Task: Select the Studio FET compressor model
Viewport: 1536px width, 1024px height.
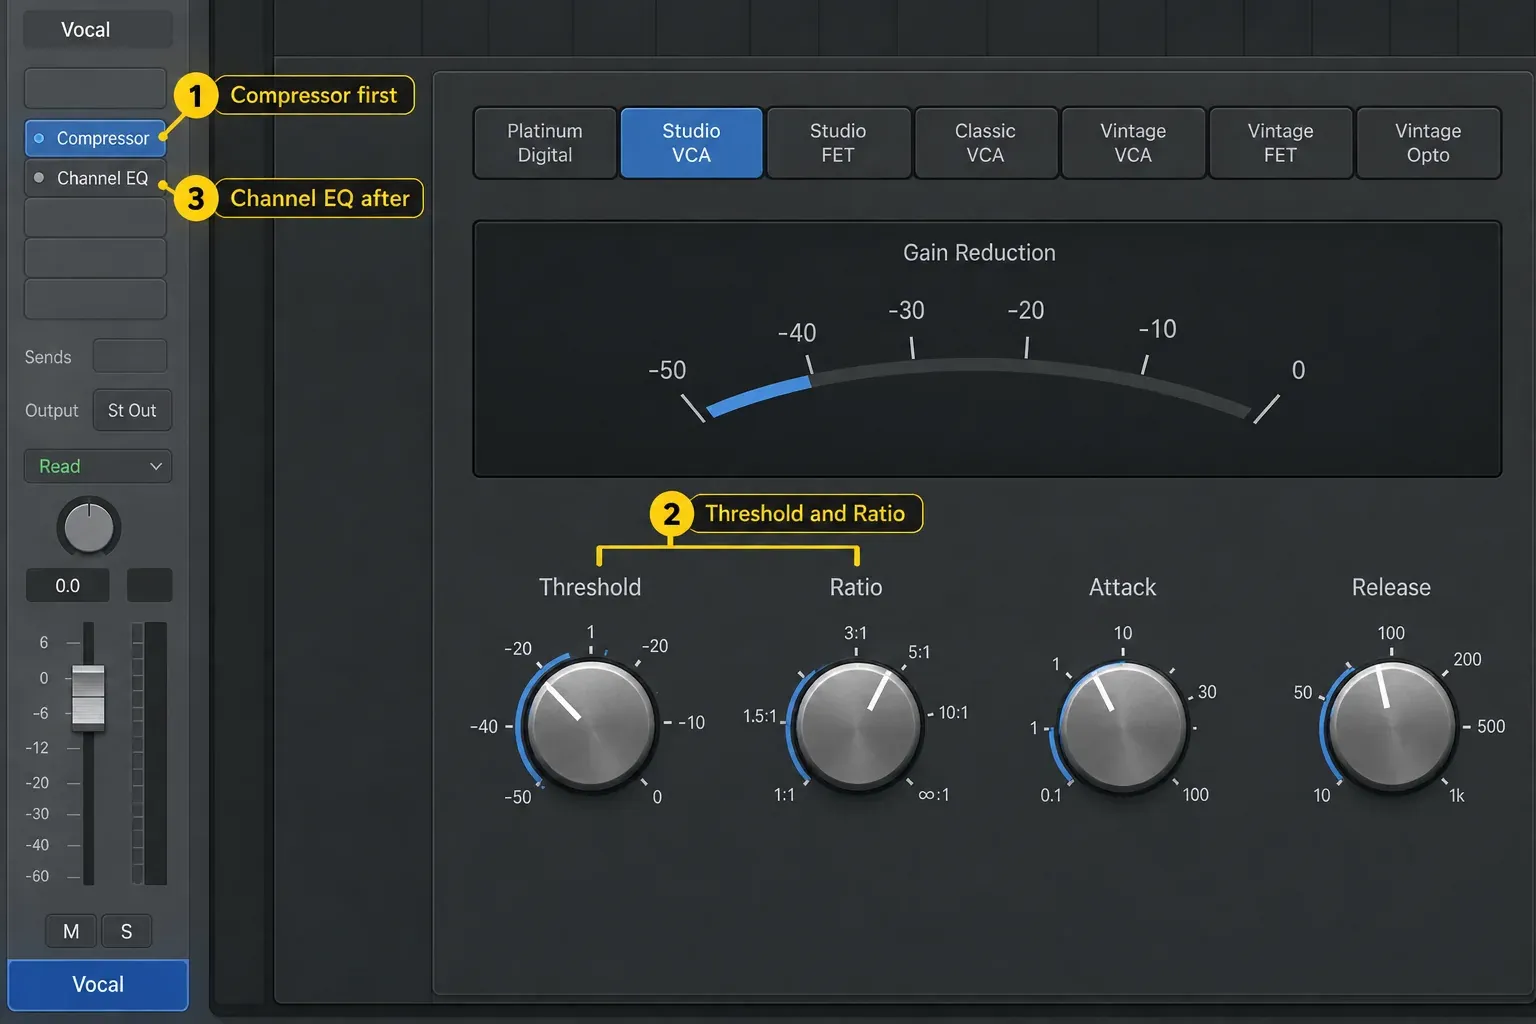Action: [838, 143]
